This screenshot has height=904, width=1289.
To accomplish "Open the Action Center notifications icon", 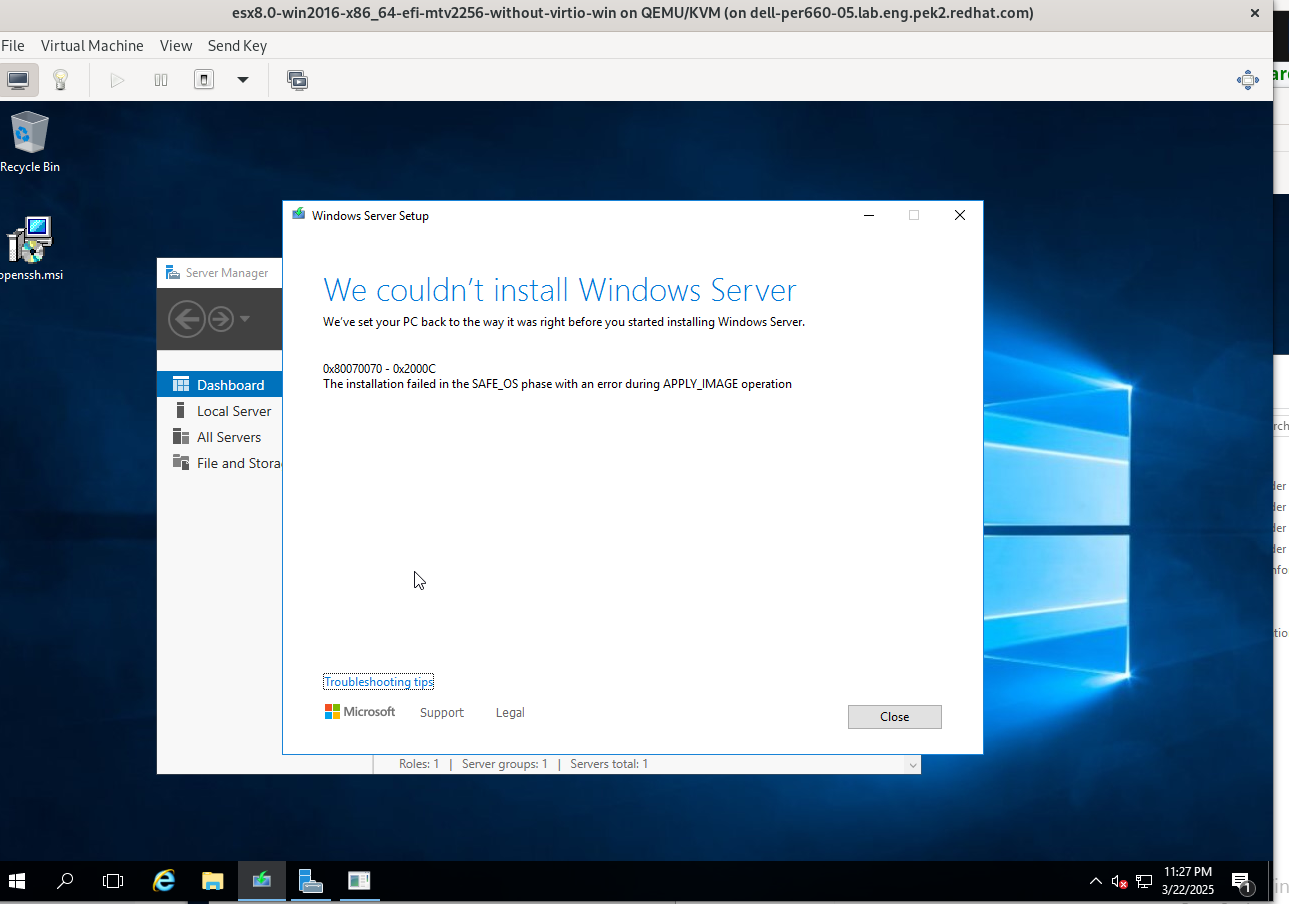I will point(1241,881).
